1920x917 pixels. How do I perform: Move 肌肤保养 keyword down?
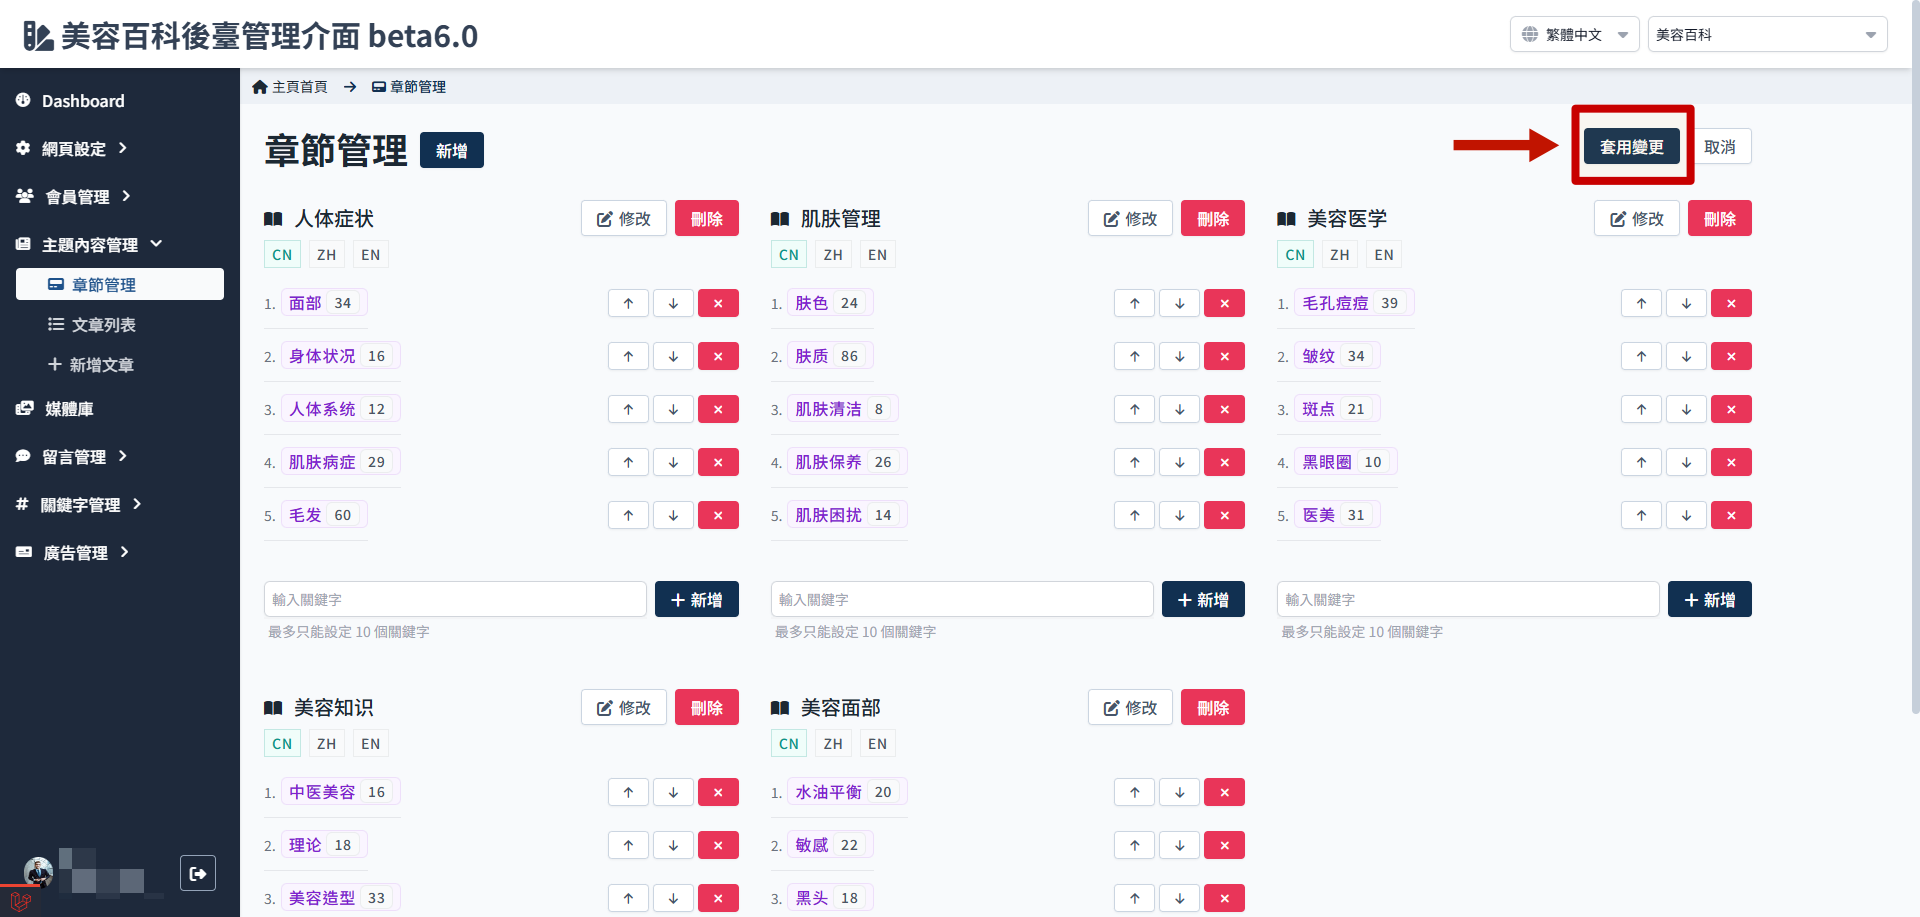point(1180,462)
